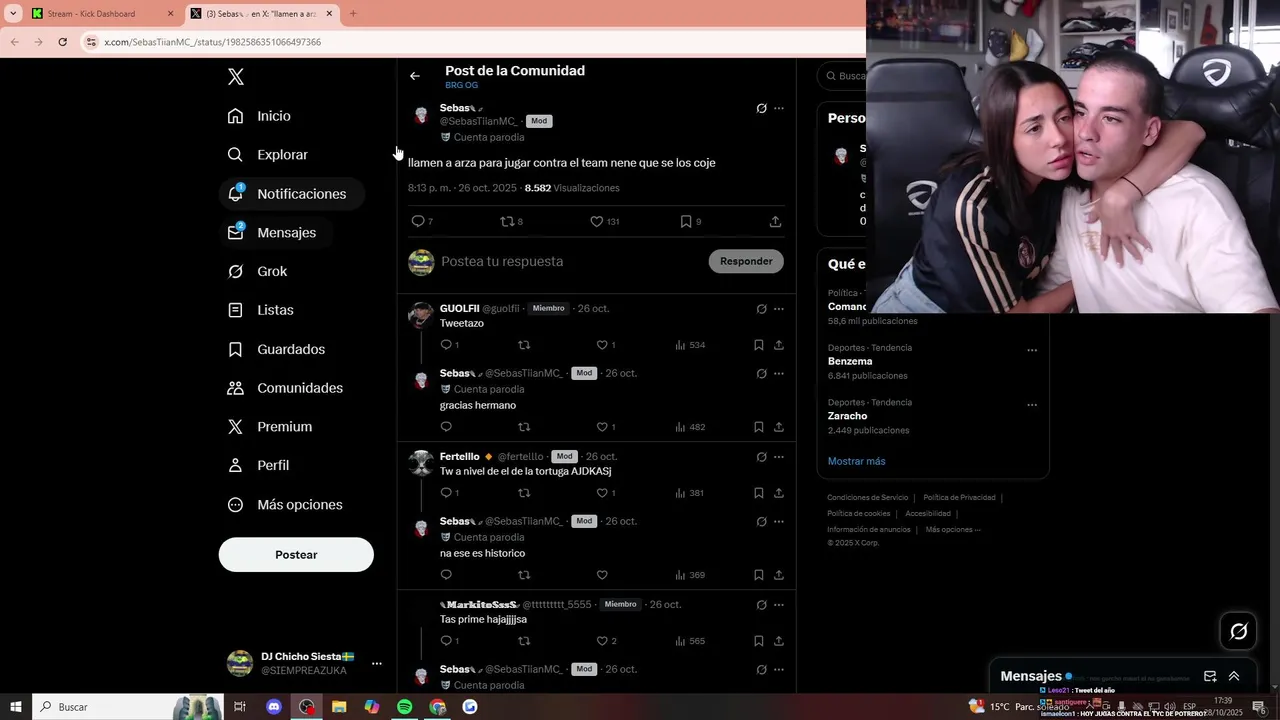Repost GUOLFII's 'Tweetazo' reply
The width and height of the screenshot is (1280, 720).
click(524, 345)
